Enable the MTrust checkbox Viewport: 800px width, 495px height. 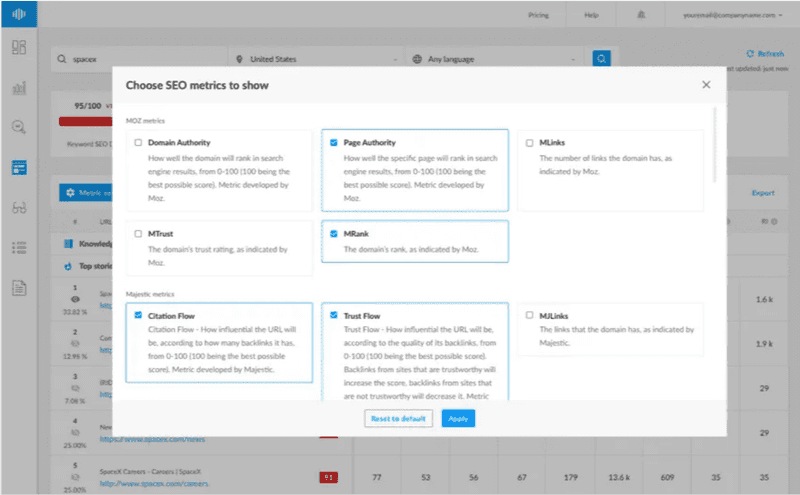coord(138,234)
